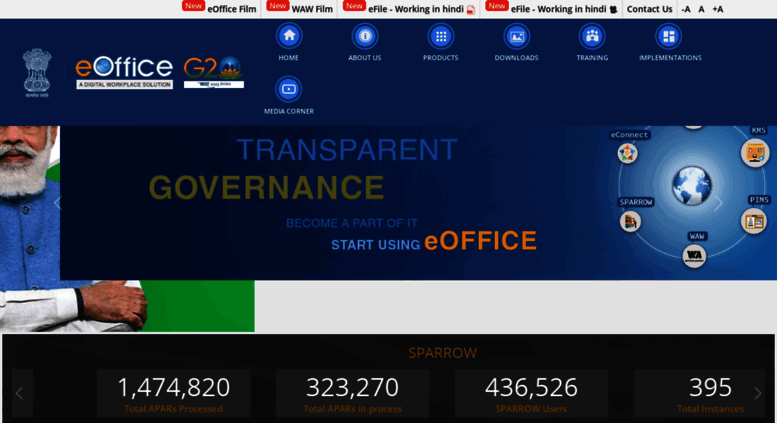777x423 pixels.
Task: Open first eFile - Working in hindi link
Action: tap(416, 9)
